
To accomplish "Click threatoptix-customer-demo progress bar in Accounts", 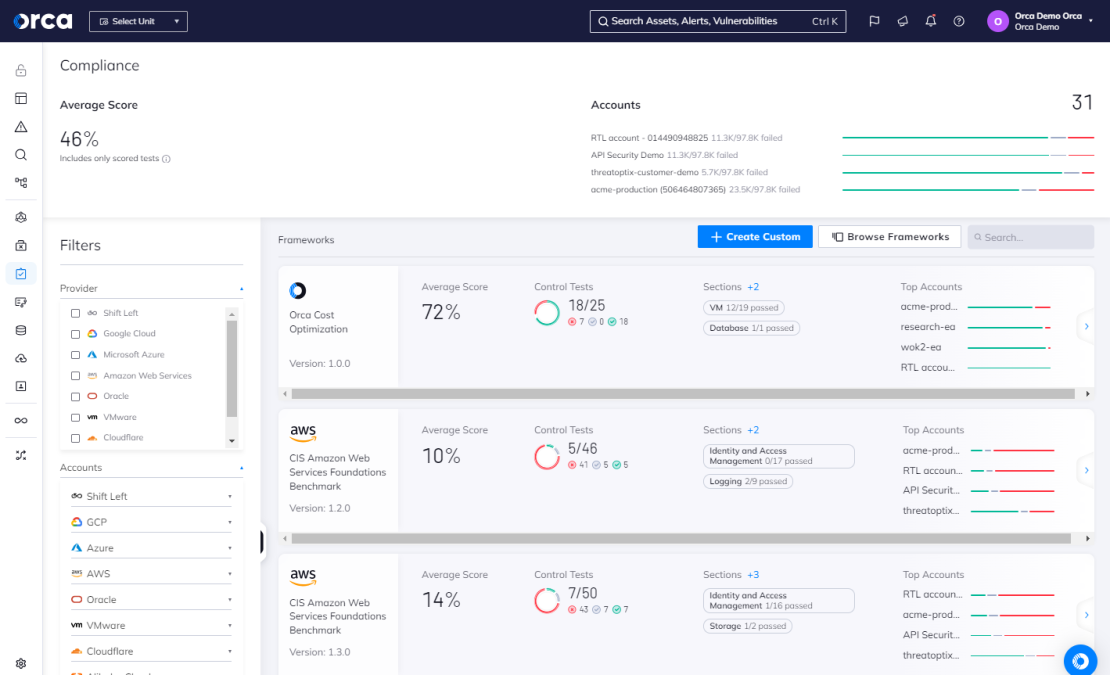I will [x=968, y=173].
